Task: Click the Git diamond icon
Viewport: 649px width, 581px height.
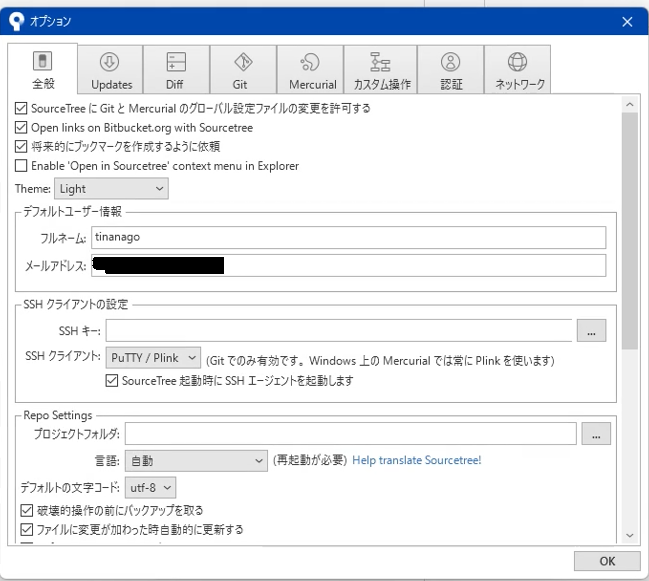Action: [243, 62]
